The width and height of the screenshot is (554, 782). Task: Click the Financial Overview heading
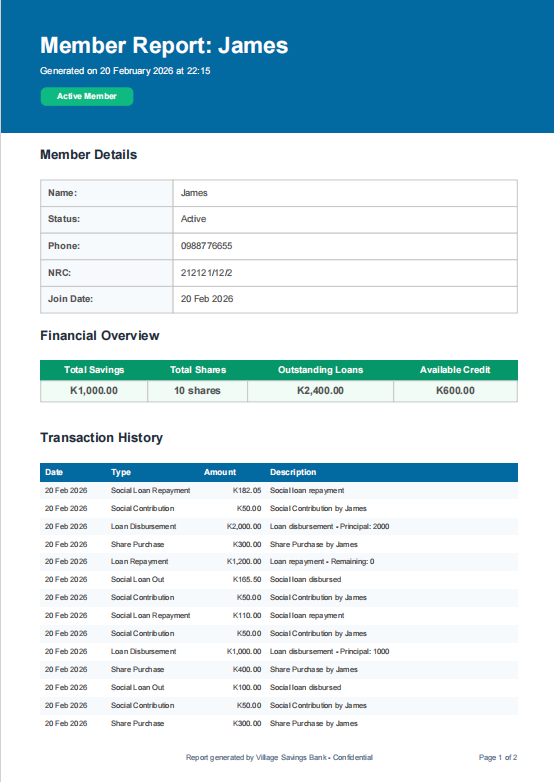tap(100, 336)
